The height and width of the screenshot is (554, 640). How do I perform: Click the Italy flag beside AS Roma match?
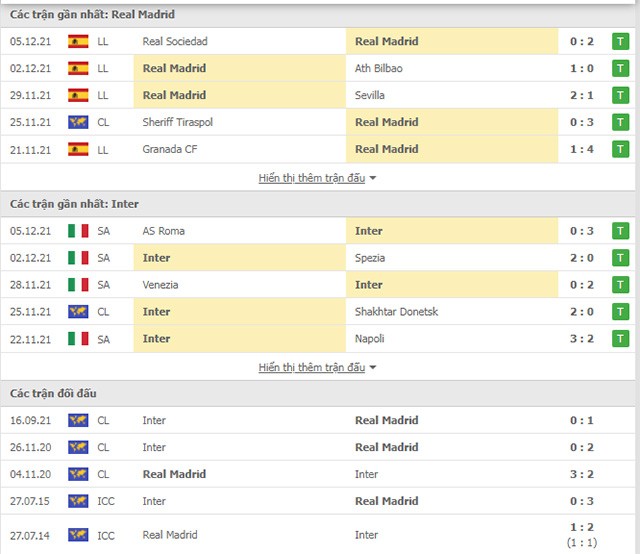78,231
